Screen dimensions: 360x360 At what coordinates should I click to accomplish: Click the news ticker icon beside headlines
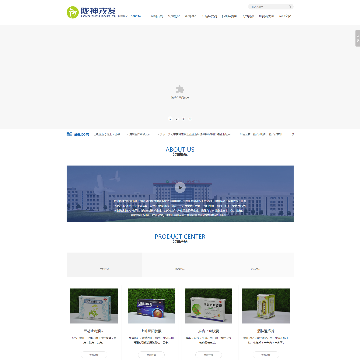69,134
